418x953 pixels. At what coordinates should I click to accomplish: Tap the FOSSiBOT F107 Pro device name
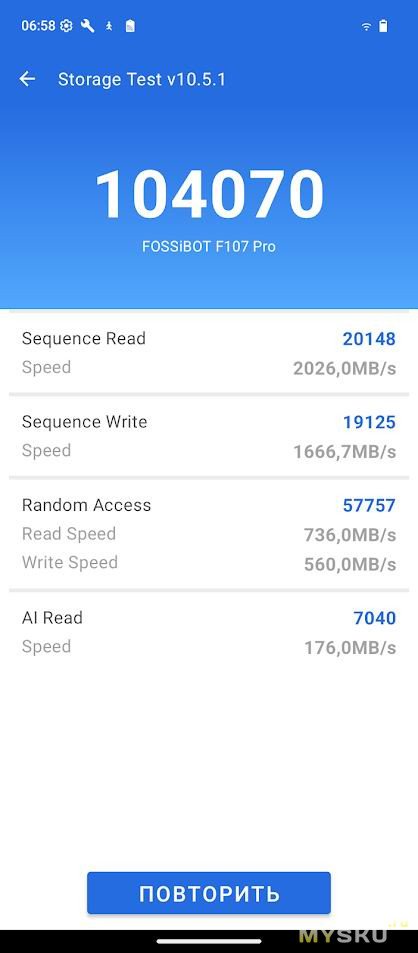point(209,247)
